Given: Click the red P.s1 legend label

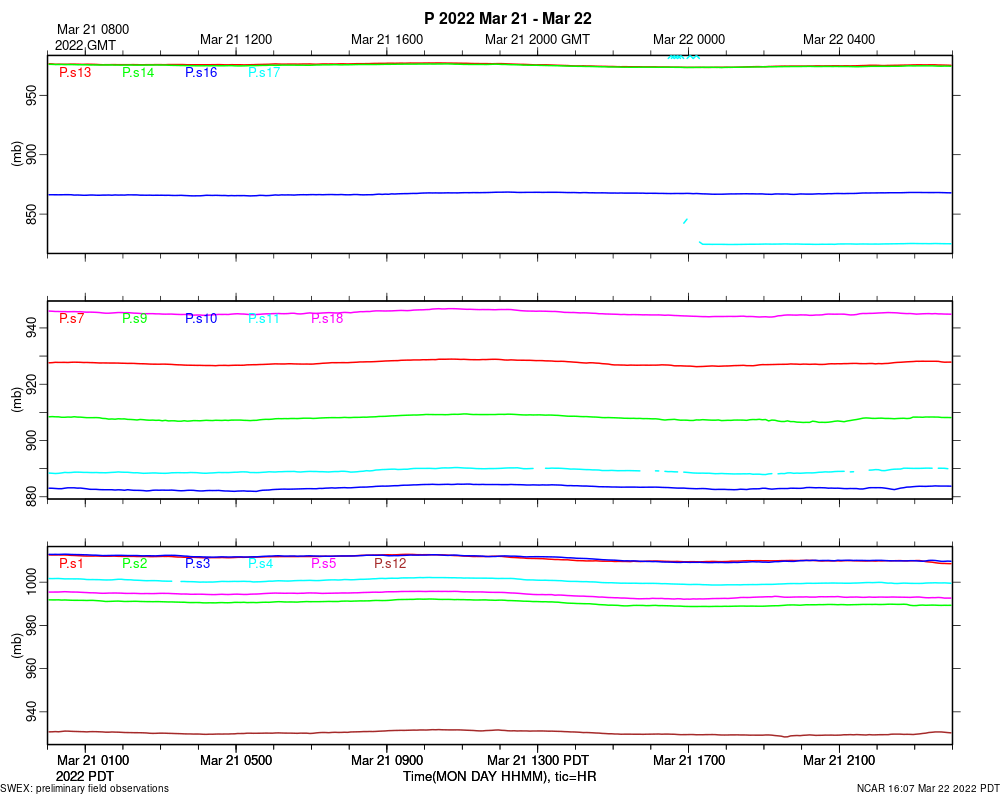Looking at the screenshot, I should tap(72, 564).
